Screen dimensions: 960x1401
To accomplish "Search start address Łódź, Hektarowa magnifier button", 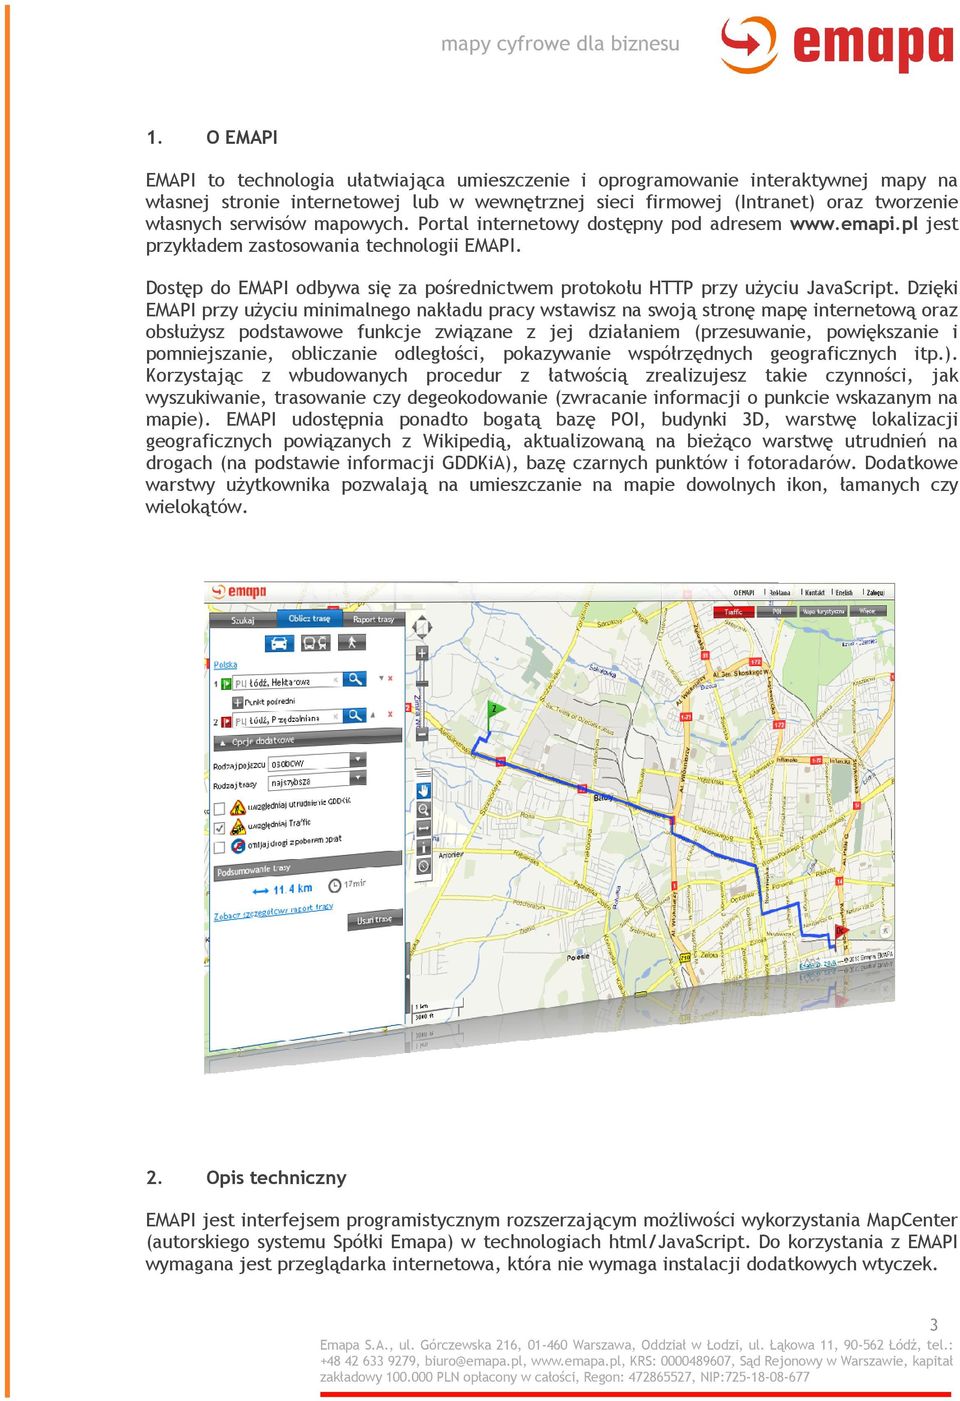I will pos(355,679).
